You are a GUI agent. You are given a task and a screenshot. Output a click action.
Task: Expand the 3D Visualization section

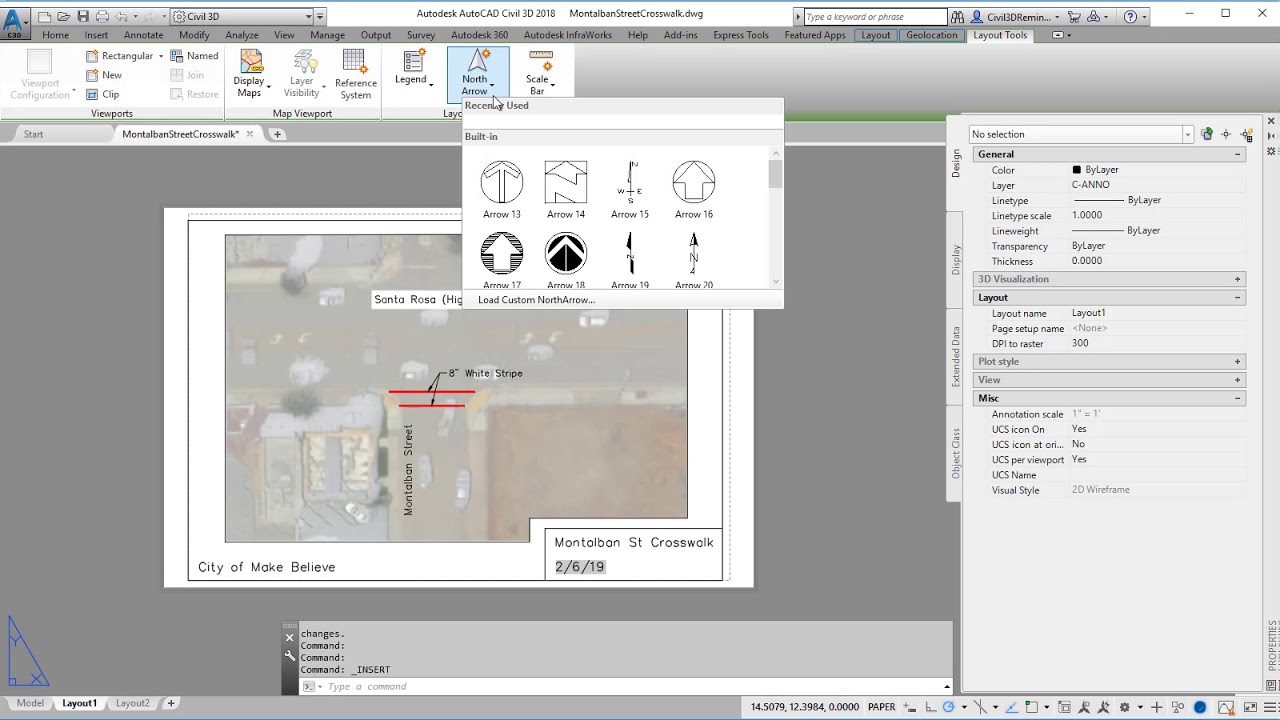click(x=1237, y=279)
